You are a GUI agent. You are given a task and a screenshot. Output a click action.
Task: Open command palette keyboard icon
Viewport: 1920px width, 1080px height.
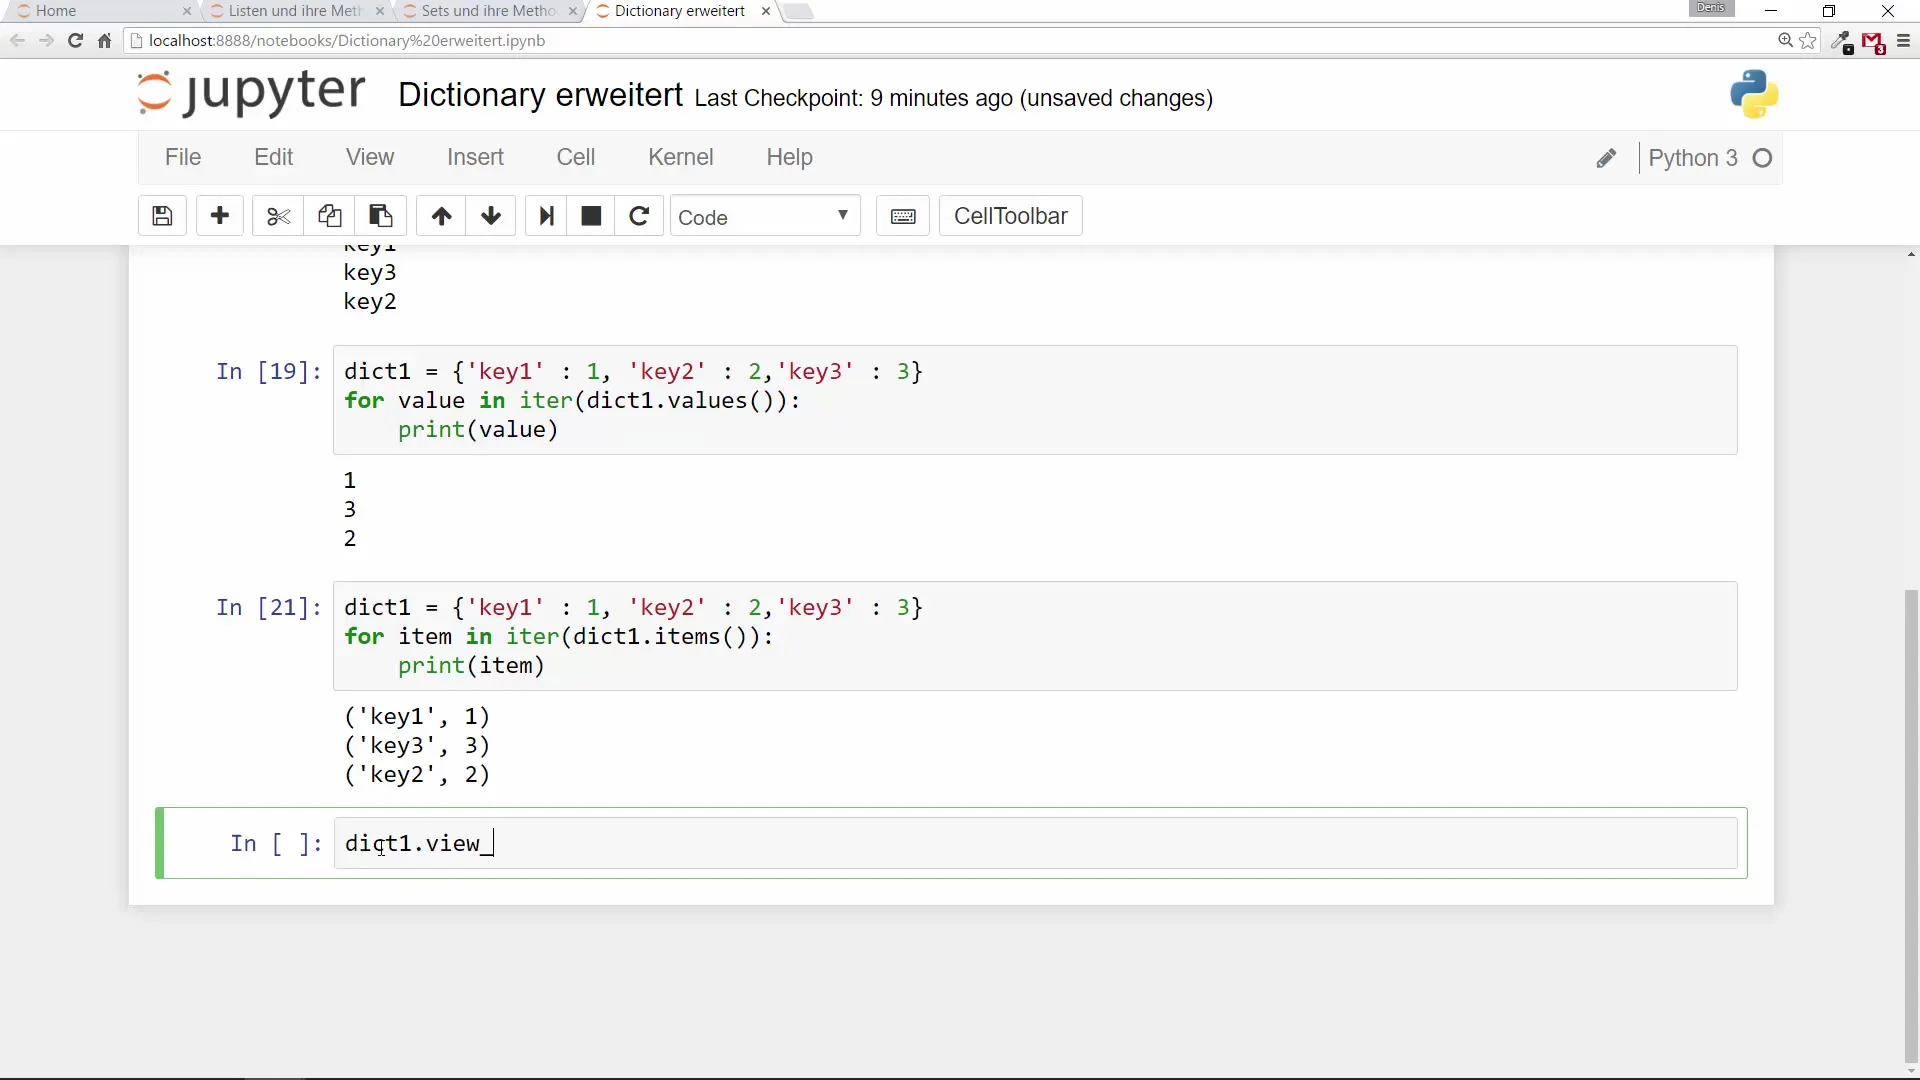click(x=903, y=216)
